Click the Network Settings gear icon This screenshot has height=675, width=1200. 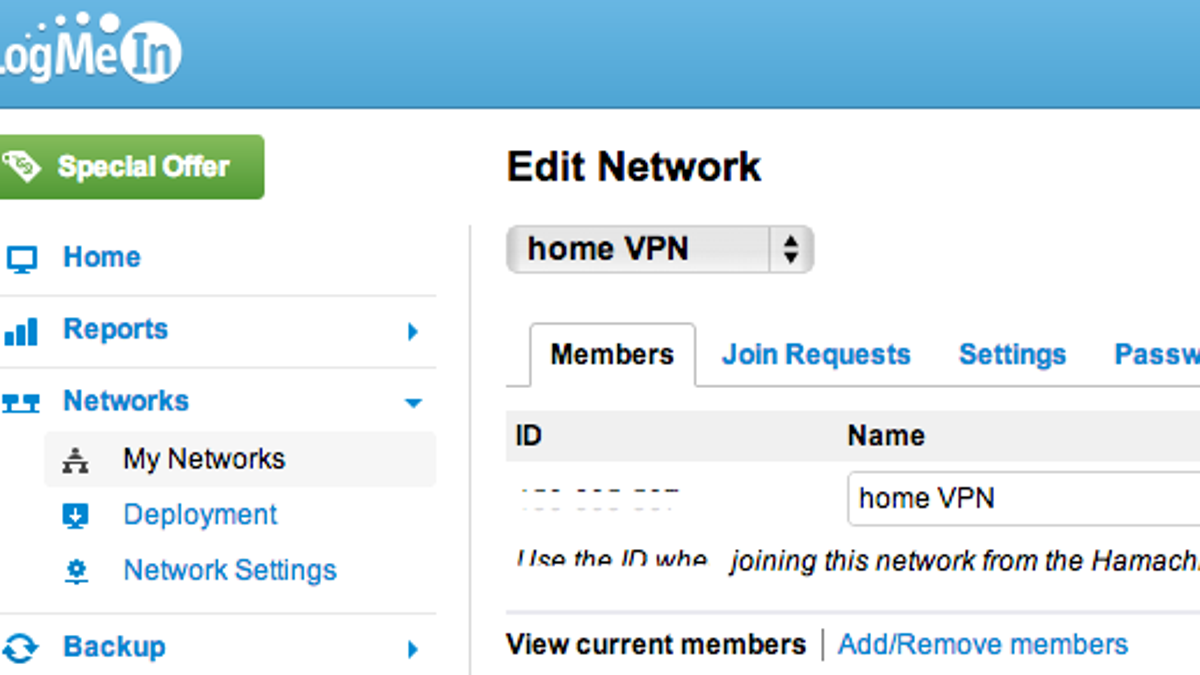pos(75,572)
